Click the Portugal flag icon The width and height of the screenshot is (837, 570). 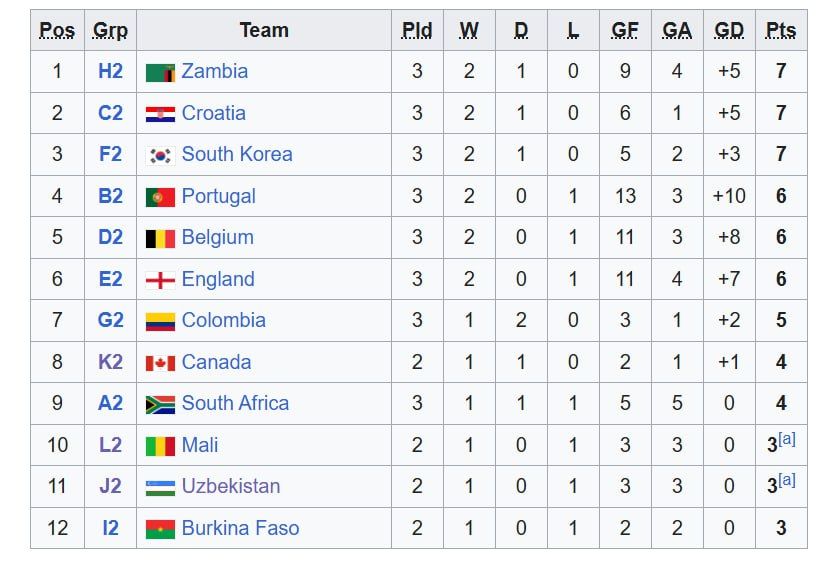coord(160,197)
